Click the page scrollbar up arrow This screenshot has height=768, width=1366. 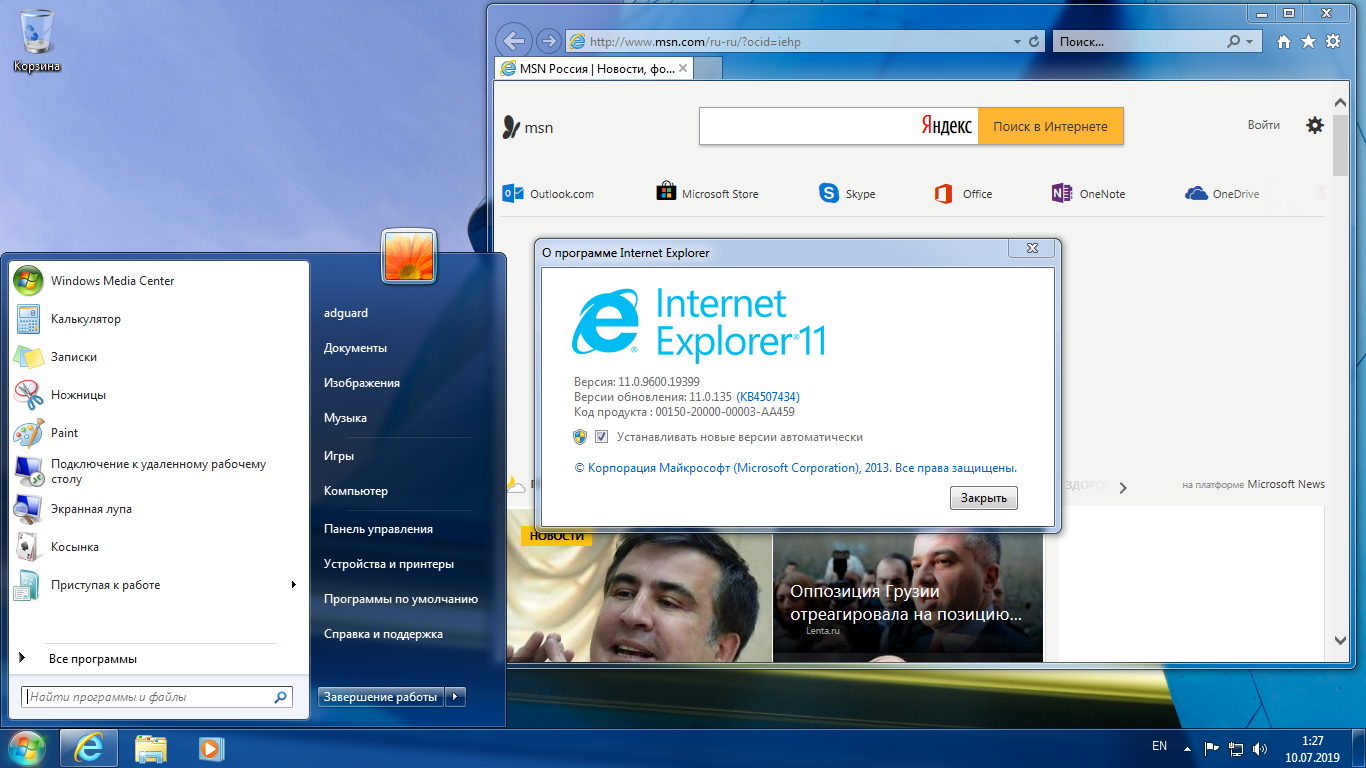pos(1341,104)
